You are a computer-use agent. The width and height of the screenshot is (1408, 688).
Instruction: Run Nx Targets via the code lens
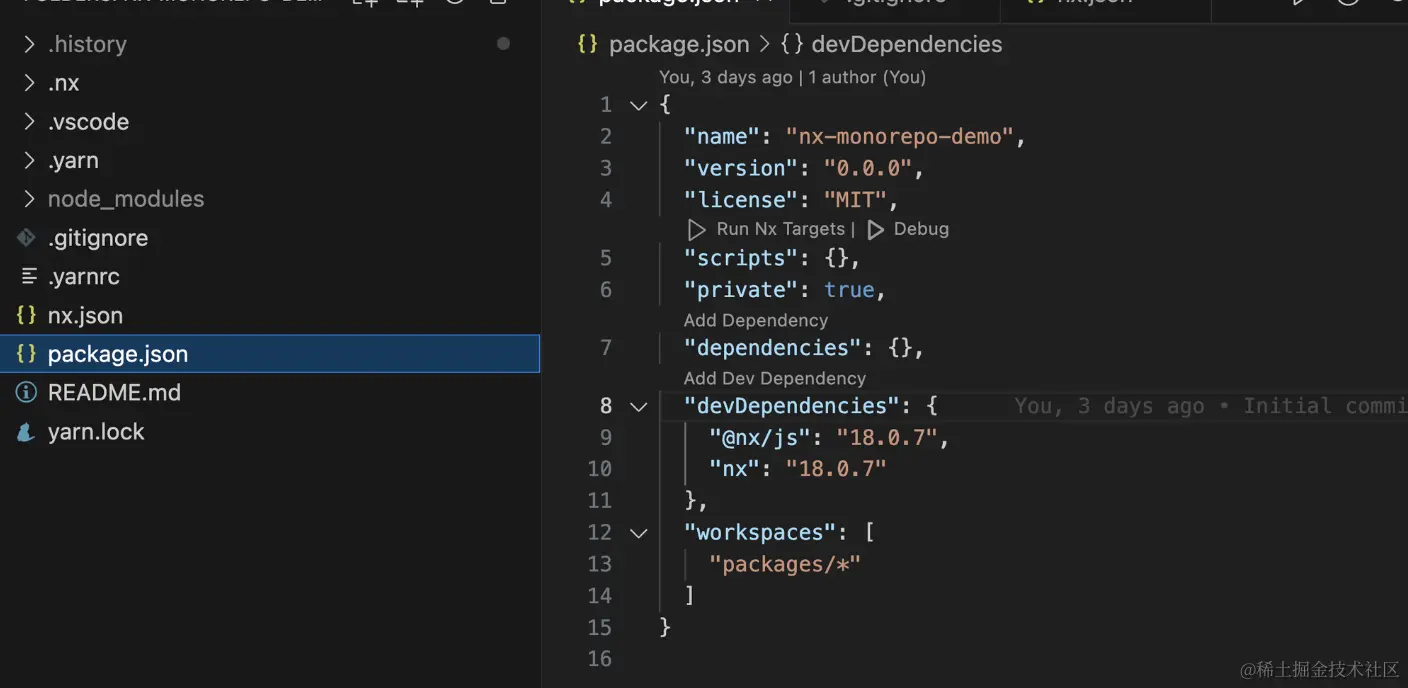[781, 229]
